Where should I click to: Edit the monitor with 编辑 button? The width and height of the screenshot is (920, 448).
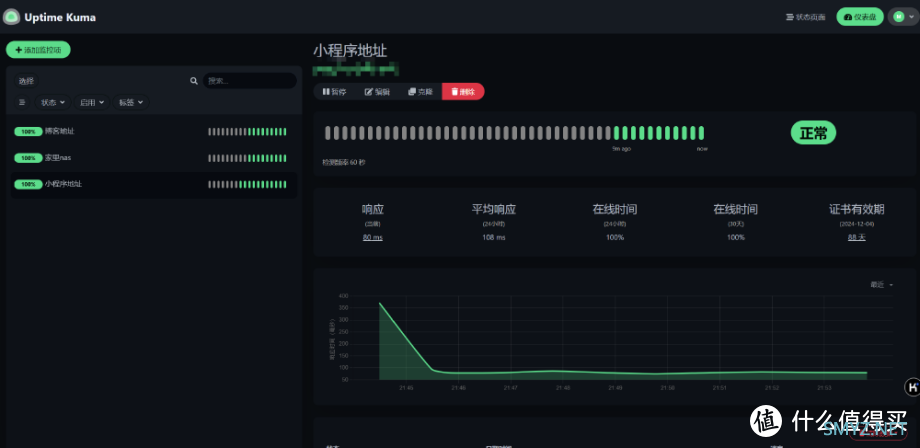pyautogui.click(x=377, y=91)
